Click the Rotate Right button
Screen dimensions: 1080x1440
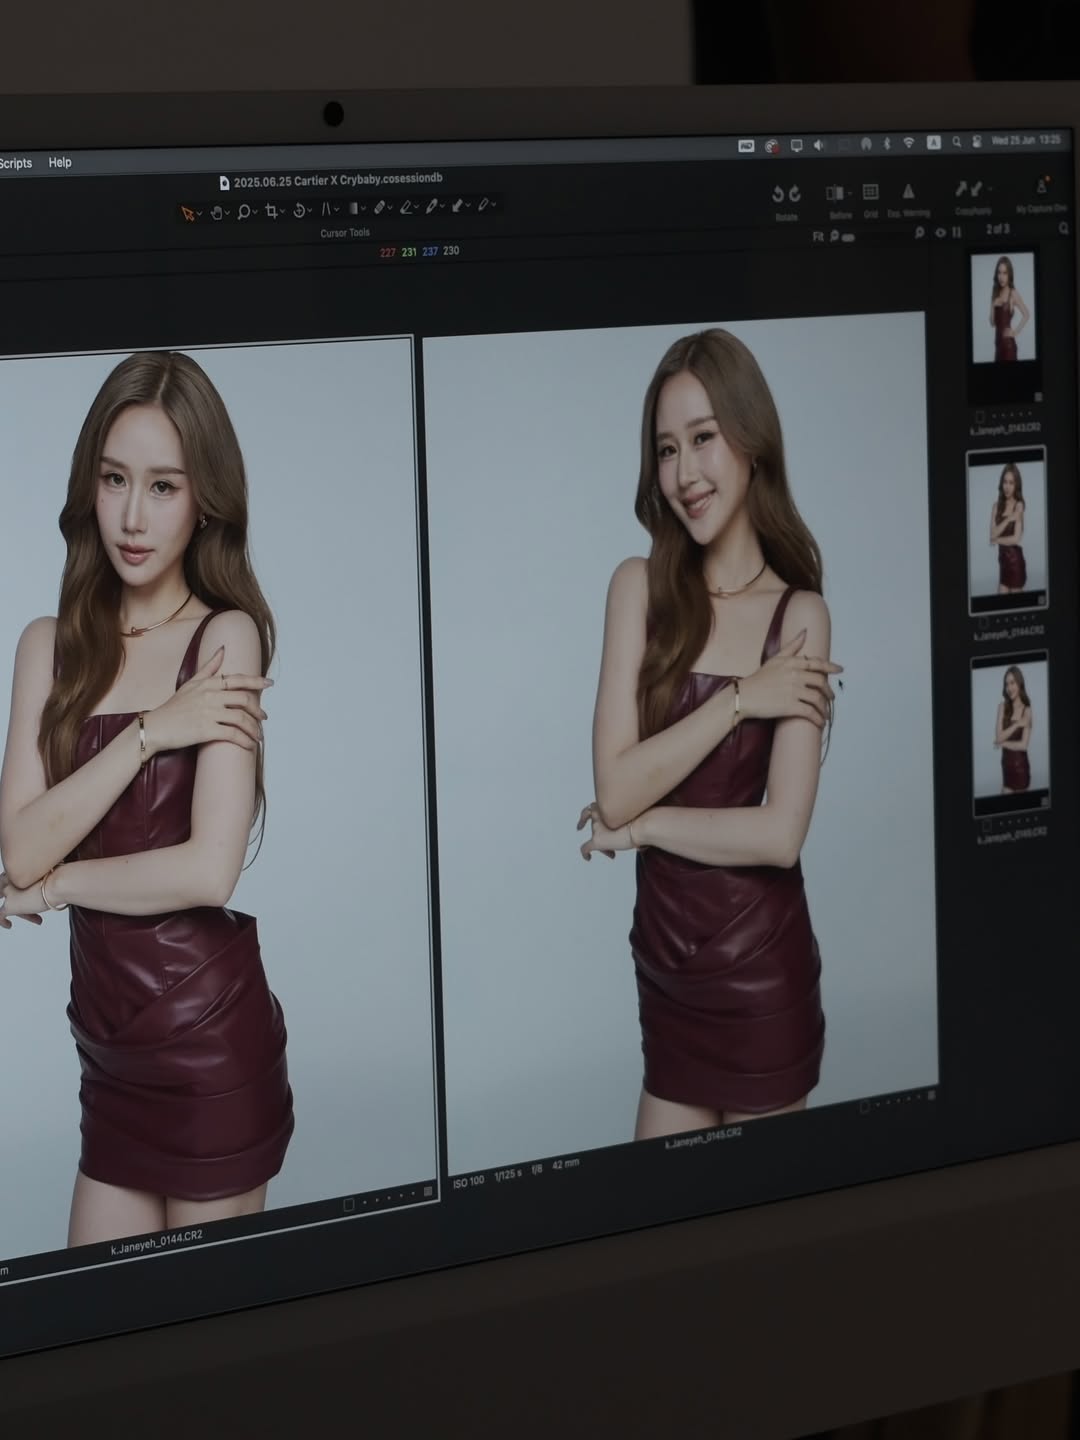(793, 193)
